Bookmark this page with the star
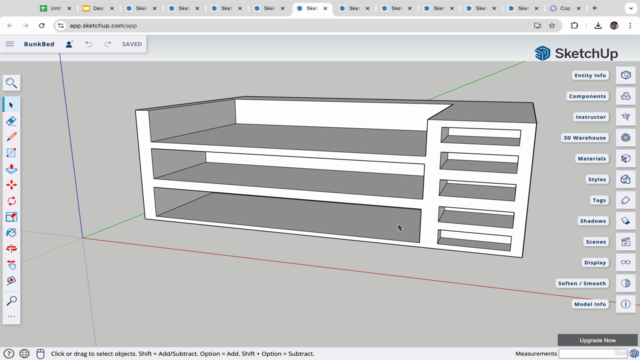 point(552,25)
